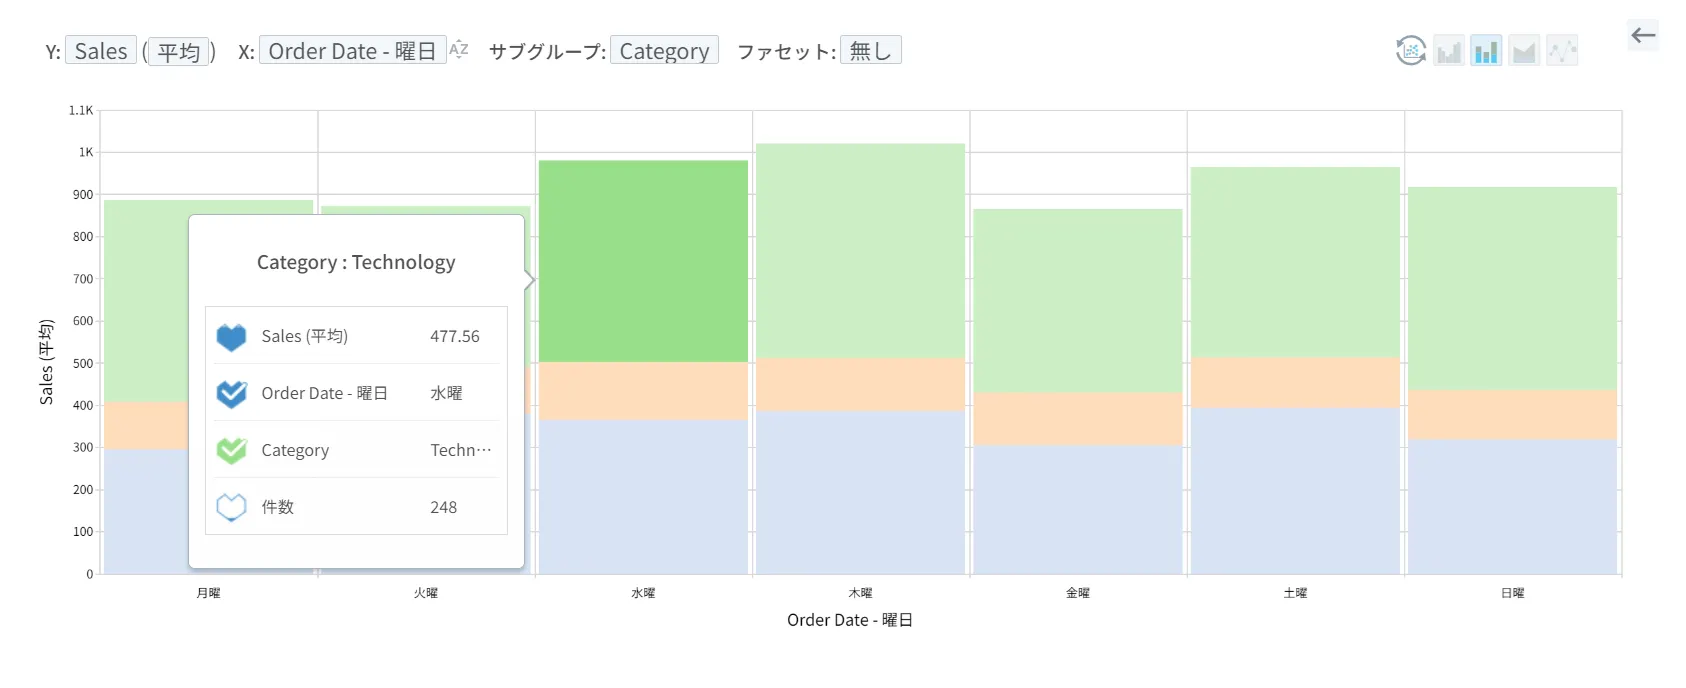The height and width of the screenshot is (688, 1686).
Task: Click the chart refresh/swap icon
Action: pyautogui.click(x=1410, y=50)
